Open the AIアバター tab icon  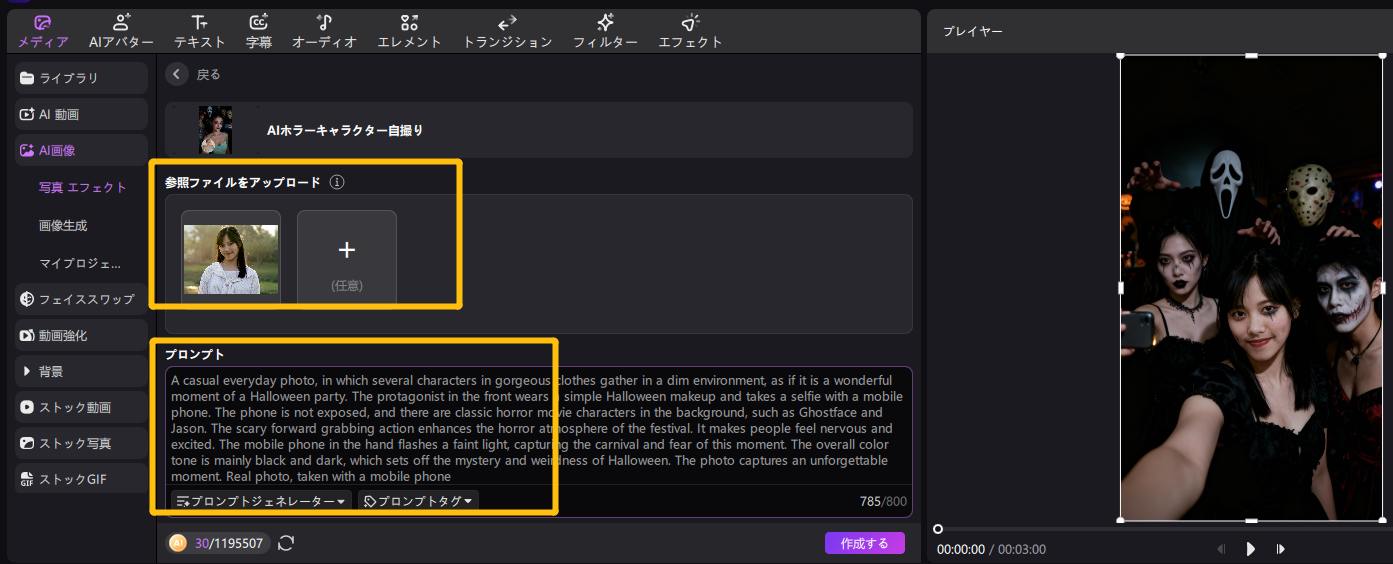(121, 23)
